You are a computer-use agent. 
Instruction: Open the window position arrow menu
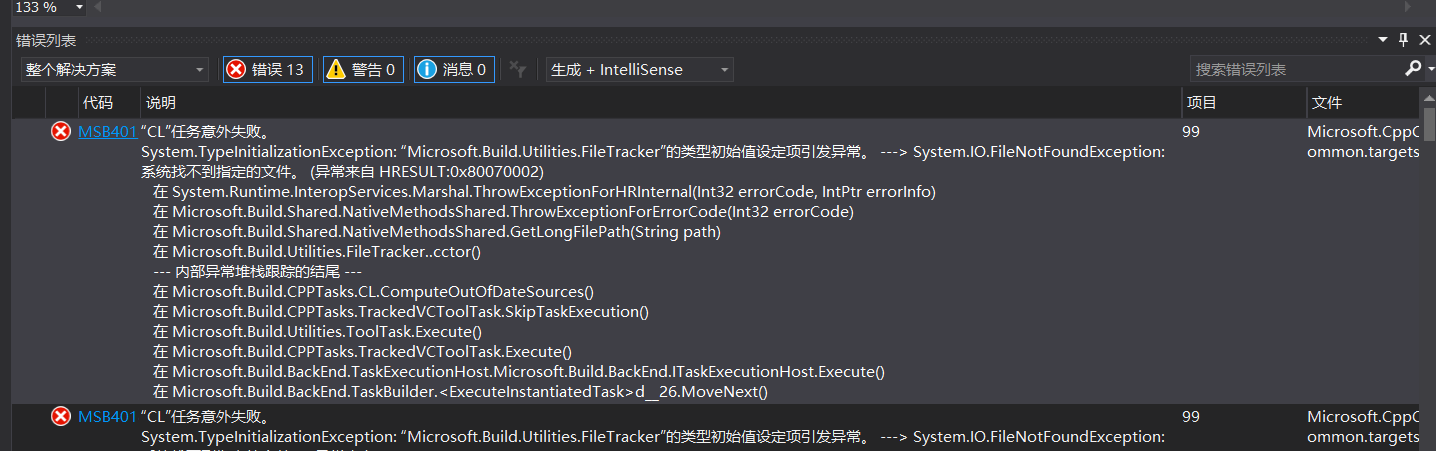coord(1384,40)
